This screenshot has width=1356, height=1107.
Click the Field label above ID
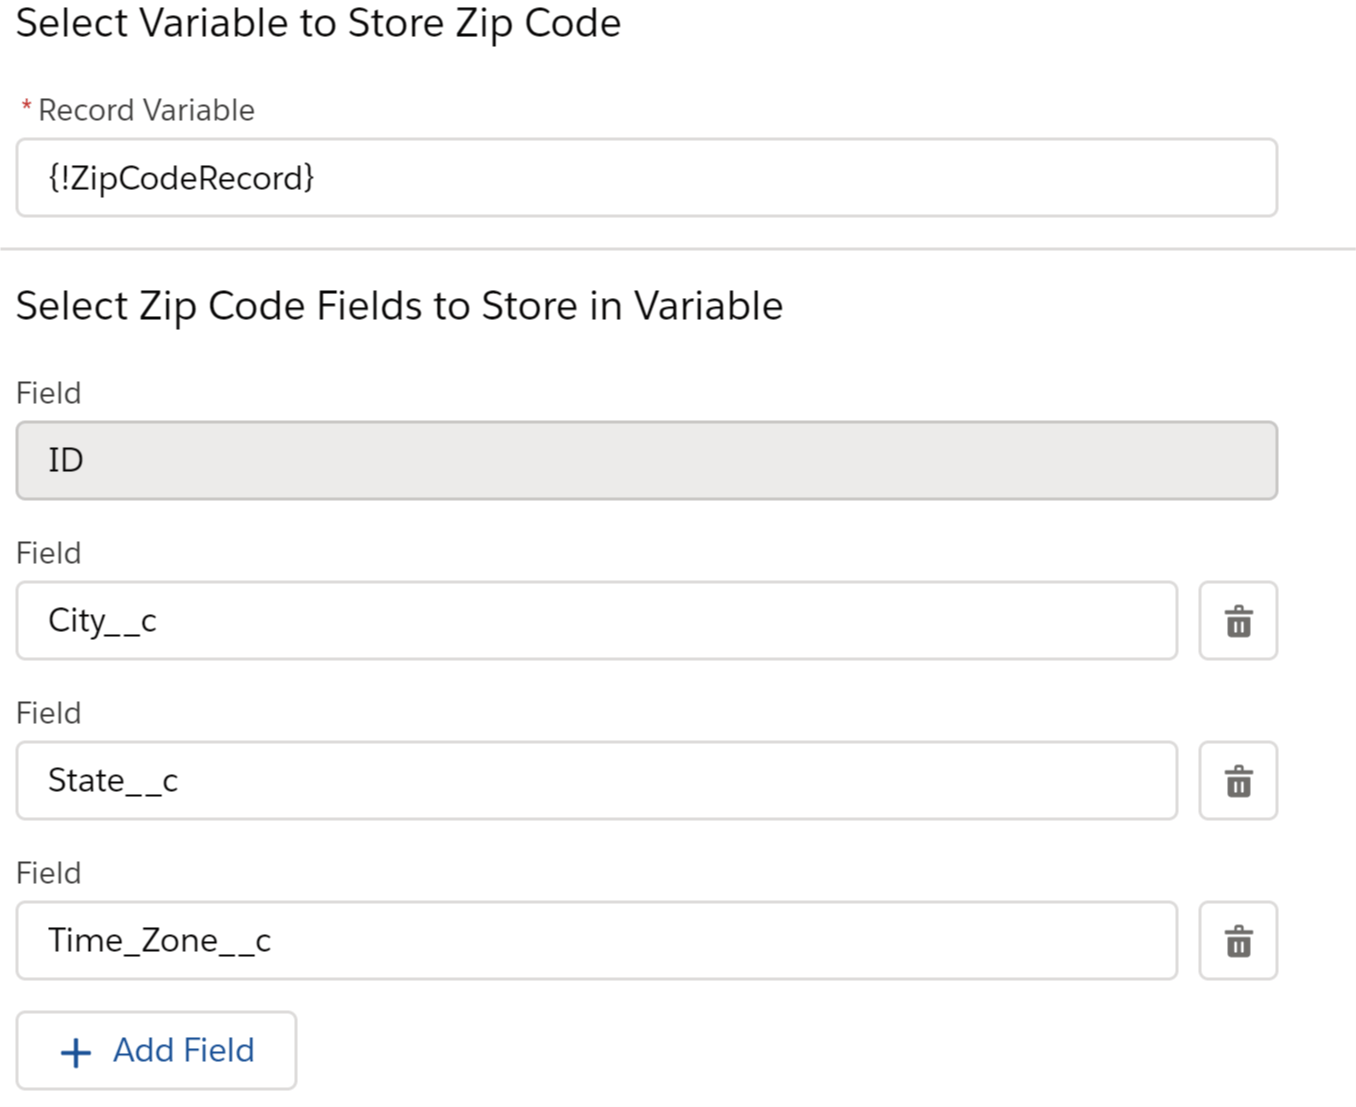tap(48, 393)
